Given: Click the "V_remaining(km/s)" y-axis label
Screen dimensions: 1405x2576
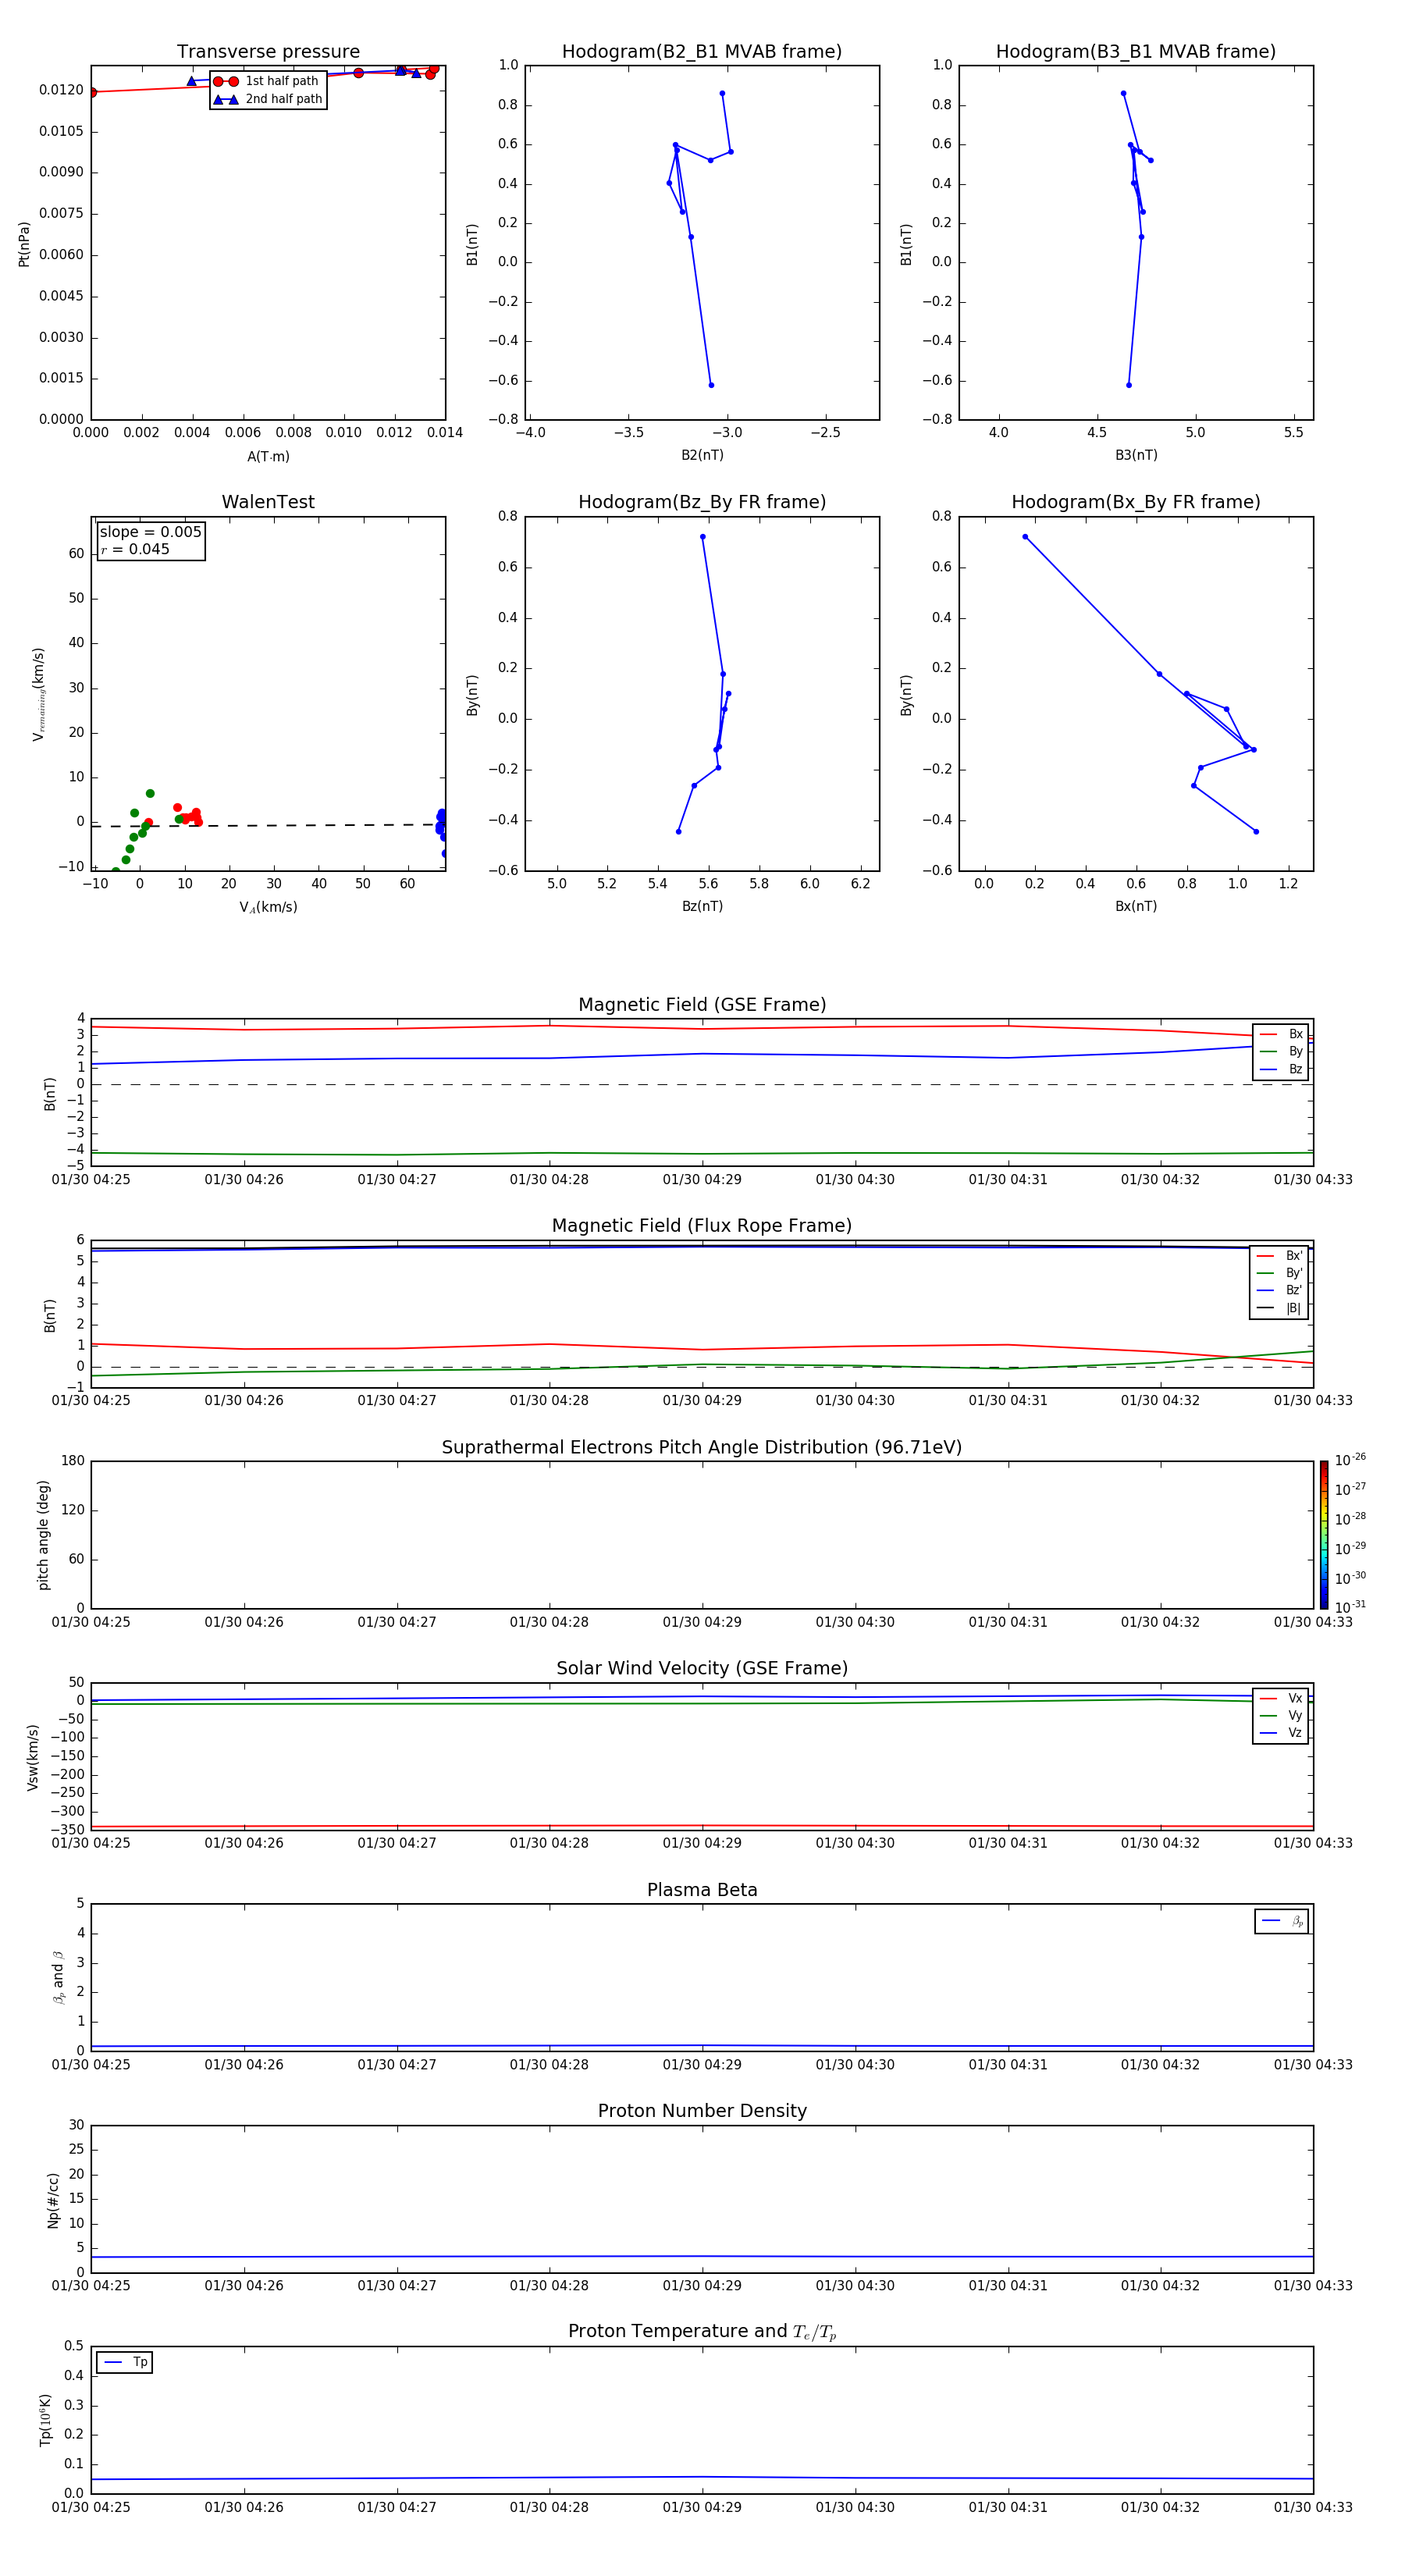Looking at the screenshot, I should tap(38, 693).
